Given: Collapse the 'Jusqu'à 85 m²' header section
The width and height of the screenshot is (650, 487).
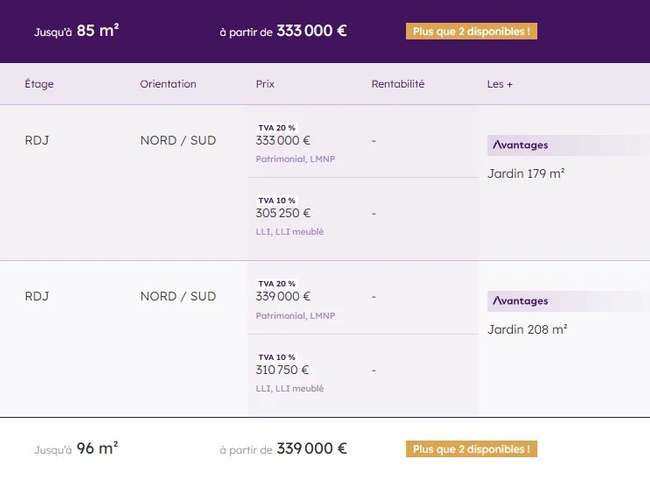Looking at the screenshot, I should click(325, 31).
